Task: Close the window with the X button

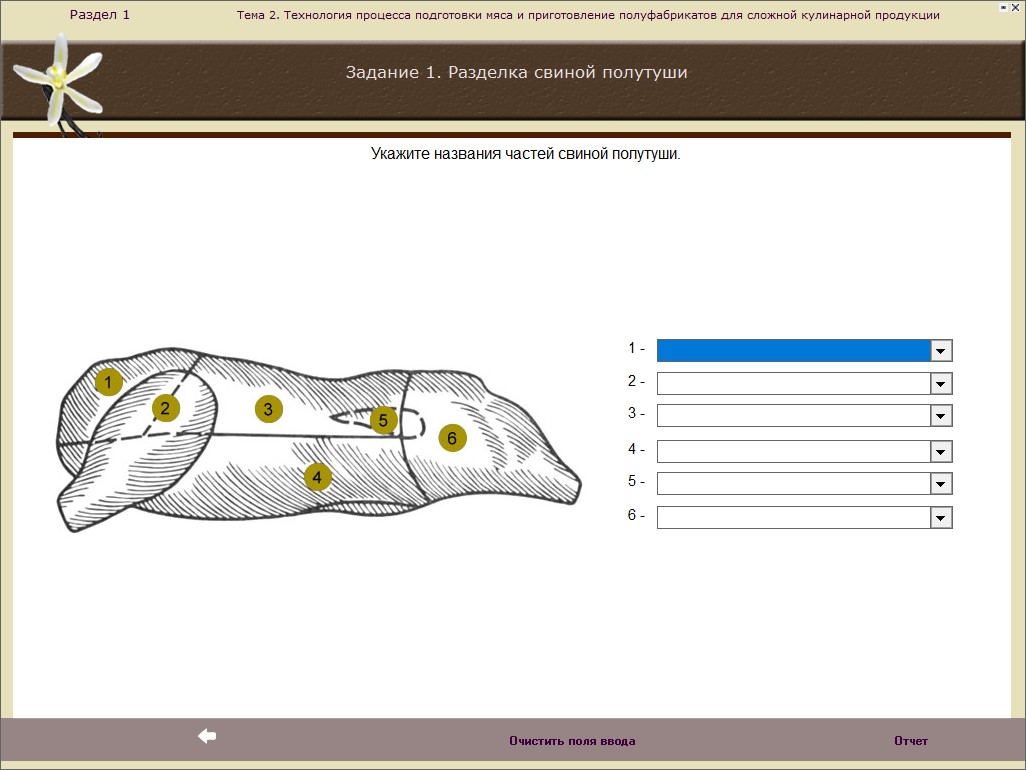Action: pos(1016,8)
